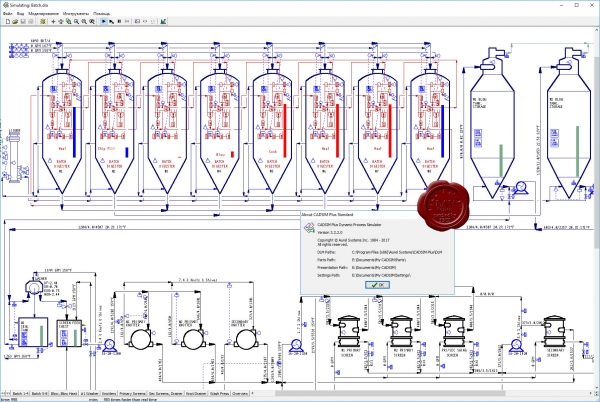The image size is (600, 402).
Task: Click the green copy pages toolbar icon
Action: click(x=68, y=22)
